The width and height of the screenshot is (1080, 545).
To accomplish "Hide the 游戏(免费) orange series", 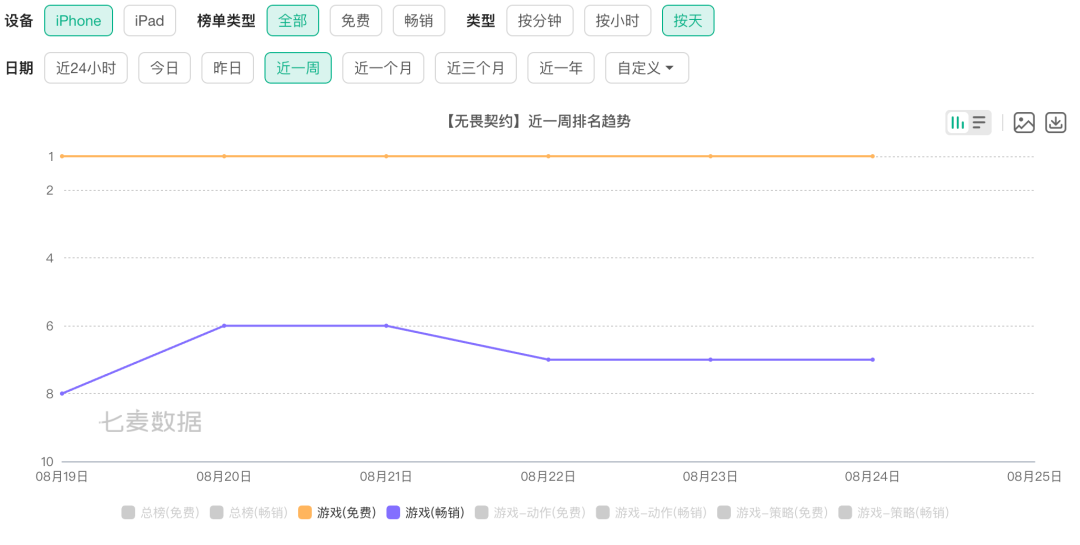I will 337,513.
